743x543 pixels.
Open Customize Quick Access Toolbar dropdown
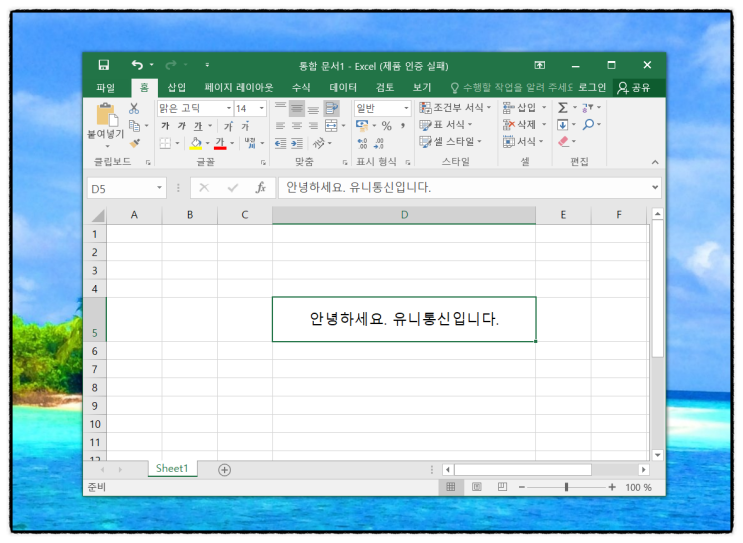(207, 65)
